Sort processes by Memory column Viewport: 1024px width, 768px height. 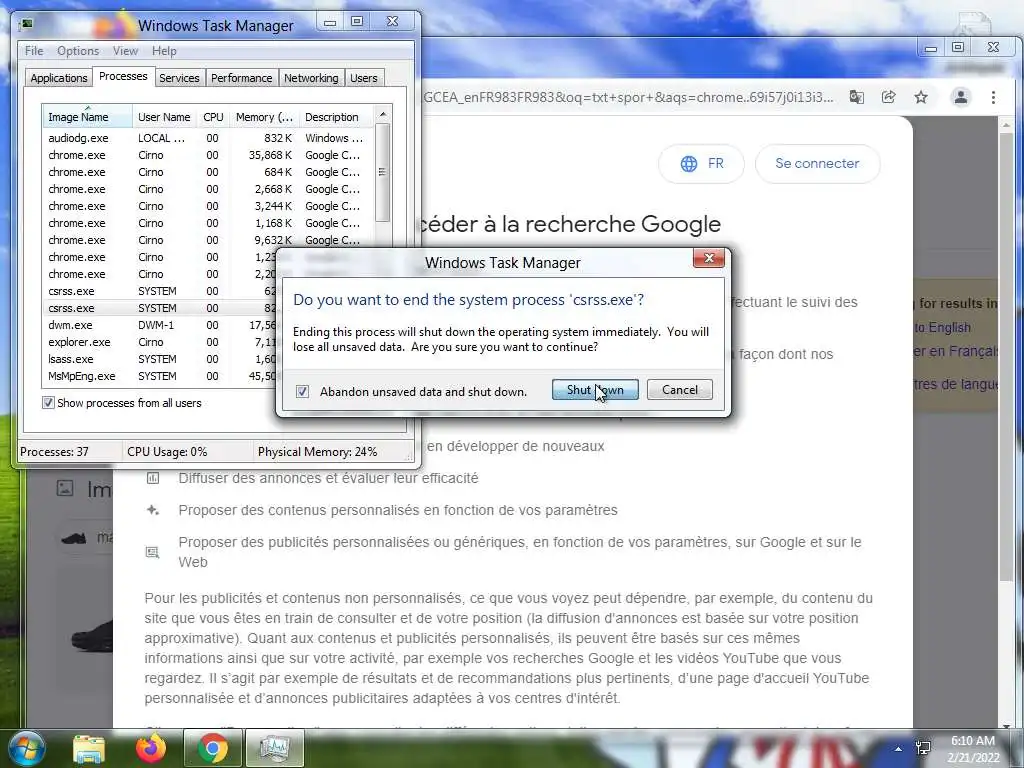pos(264,117)
